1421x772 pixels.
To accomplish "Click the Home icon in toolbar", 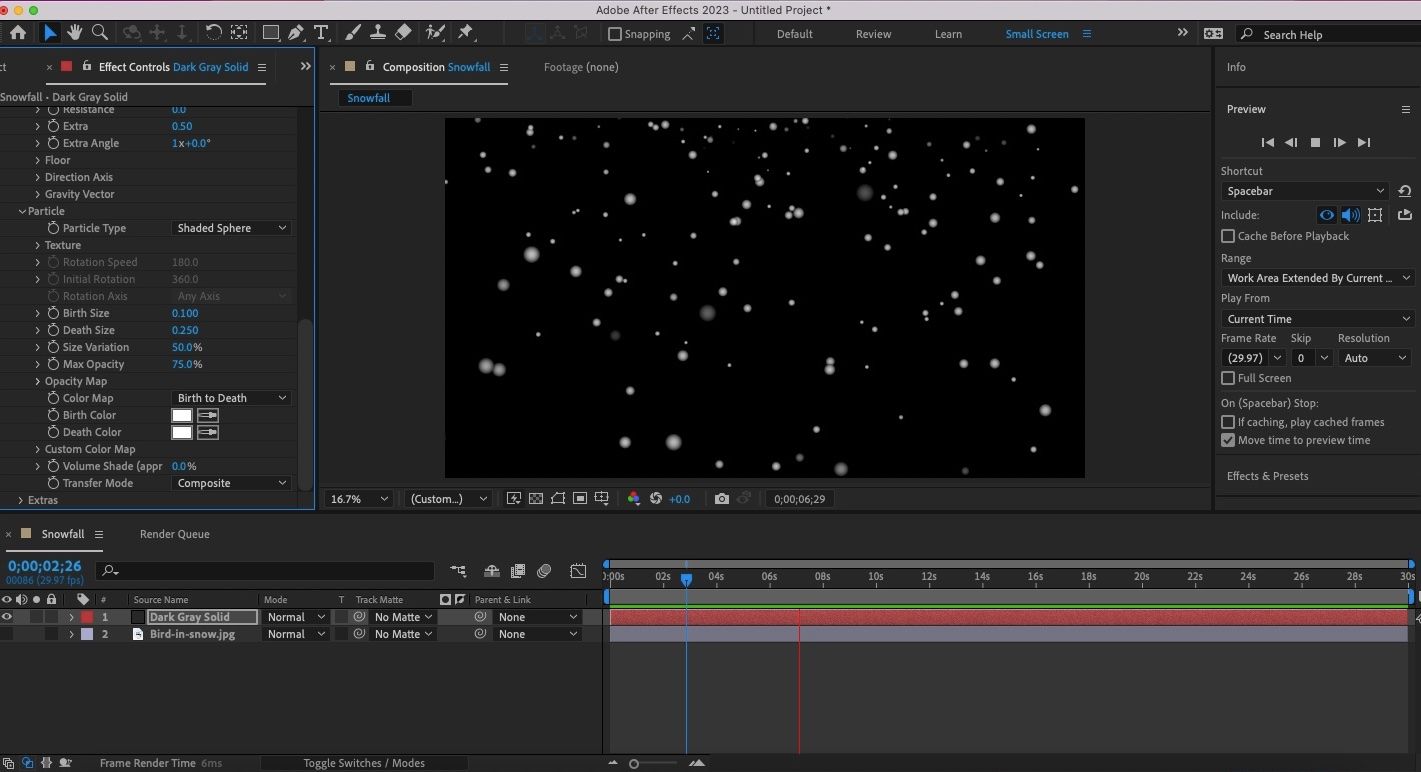I will [x=18, y=33].
